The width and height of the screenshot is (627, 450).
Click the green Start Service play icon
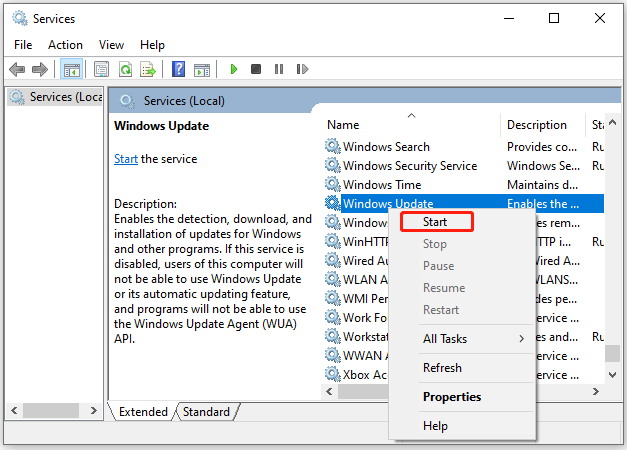click(234, 69)
